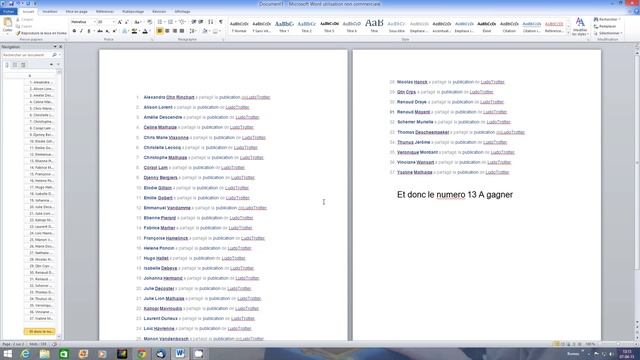
Task: Switch to the Publipostage tab
Action: point(133,11)
